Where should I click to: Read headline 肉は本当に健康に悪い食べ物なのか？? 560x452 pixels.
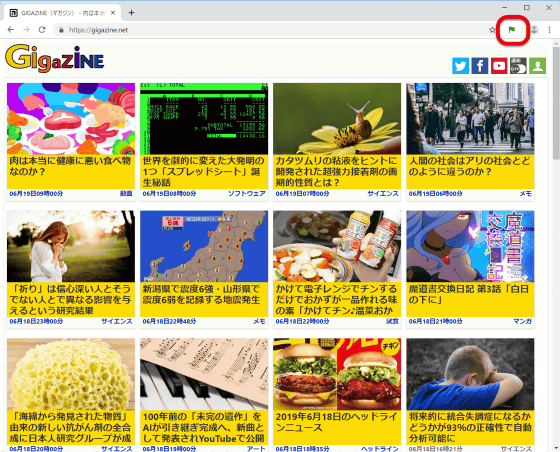click(70, 166)
